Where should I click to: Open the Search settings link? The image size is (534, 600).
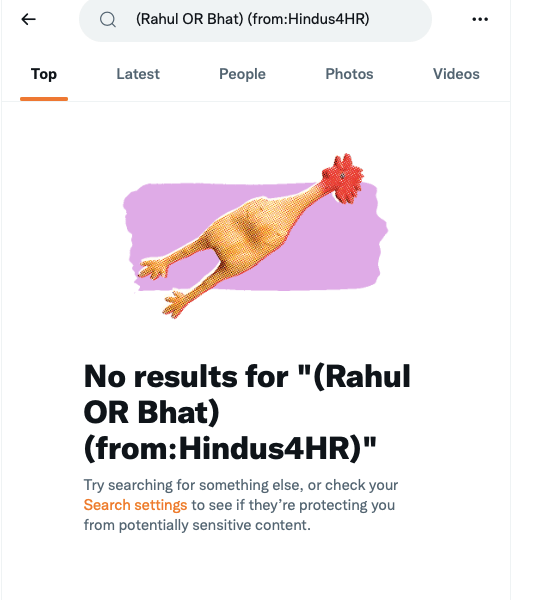pyautogui.click(x=135, y=505)
